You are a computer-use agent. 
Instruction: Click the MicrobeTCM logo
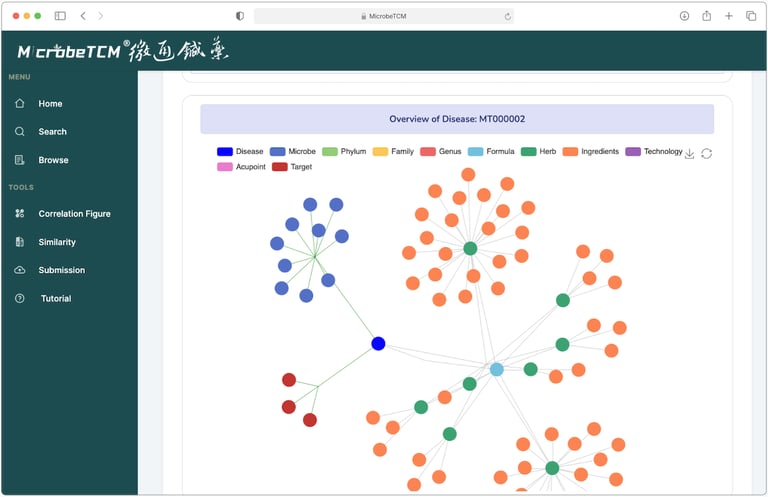122,50
